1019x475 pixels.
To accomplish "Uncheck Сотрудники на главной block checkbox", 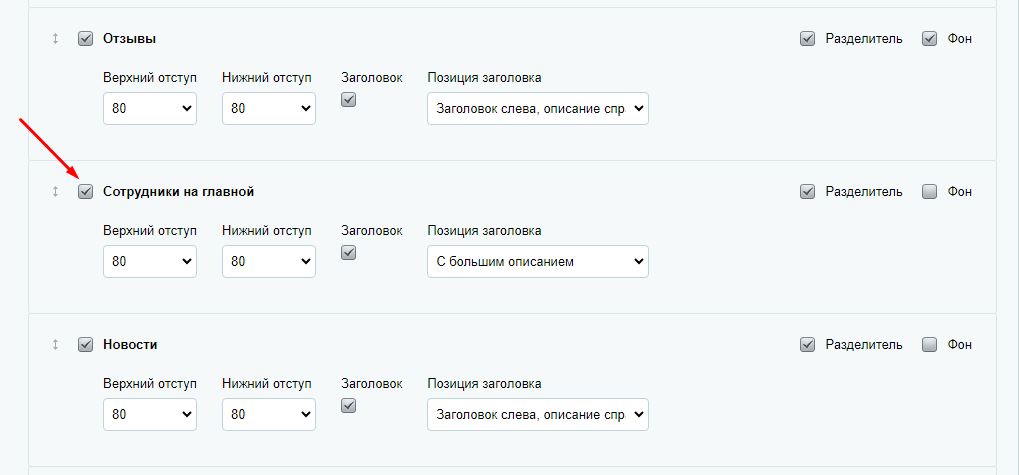I will [x=86, y=192].
